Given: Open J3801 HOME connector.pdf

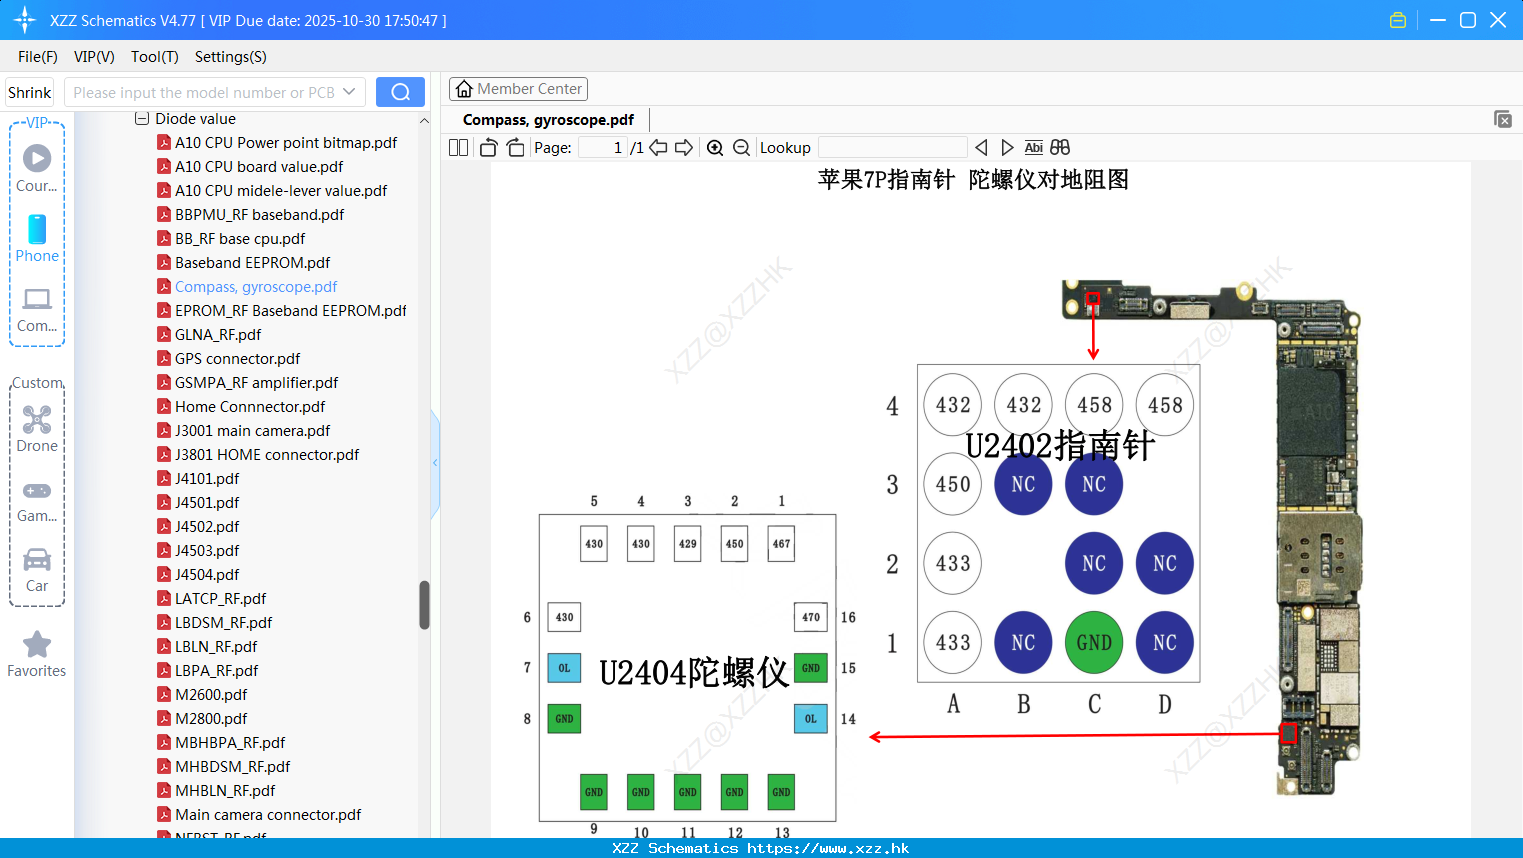Looking at the screenshot, I should pos(267,455).
